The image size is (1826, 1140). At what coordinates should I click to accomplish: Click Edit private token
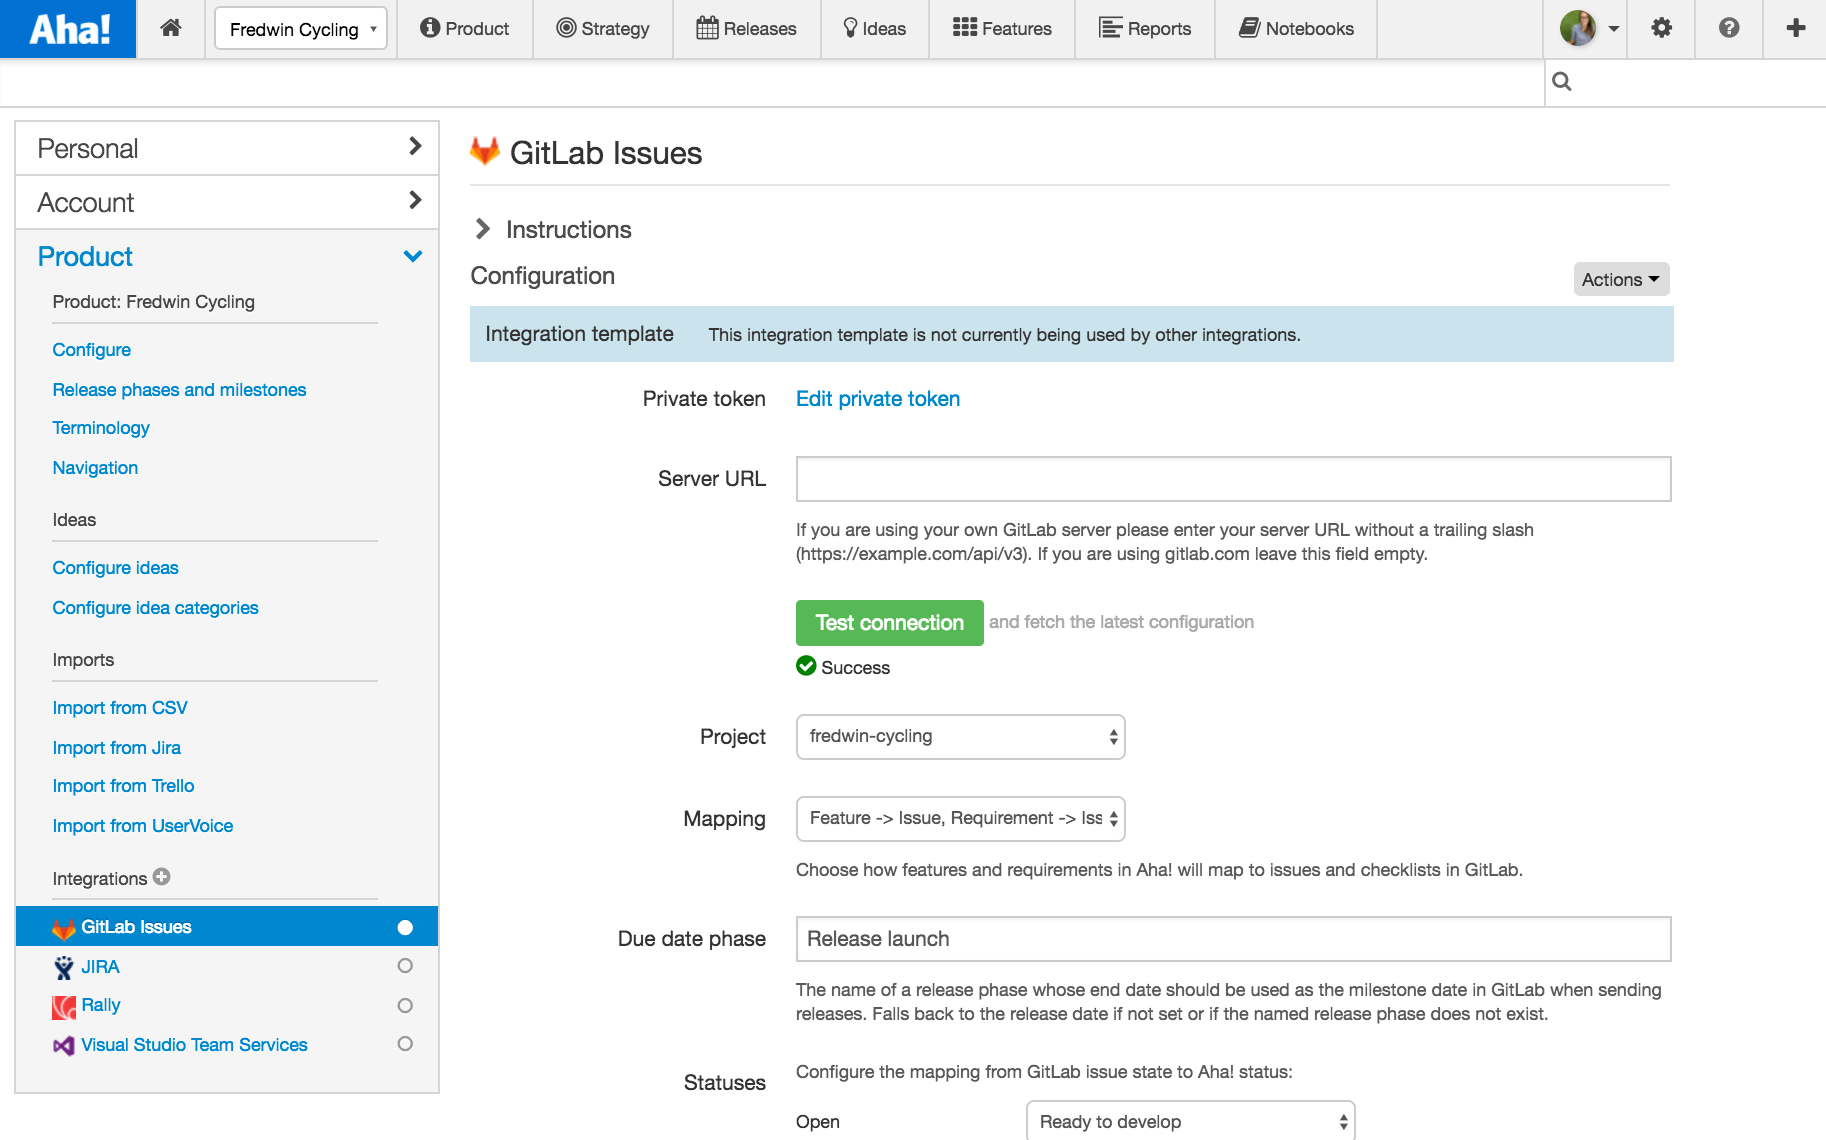pos(878,398)
